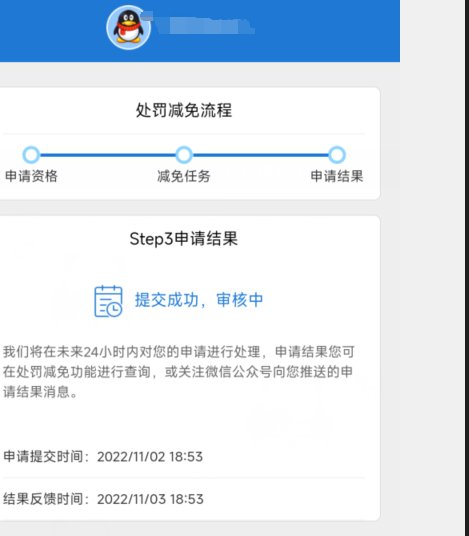
Task: Click the feedback time 2022/11/03 18:53
Action: pos(150,499)
